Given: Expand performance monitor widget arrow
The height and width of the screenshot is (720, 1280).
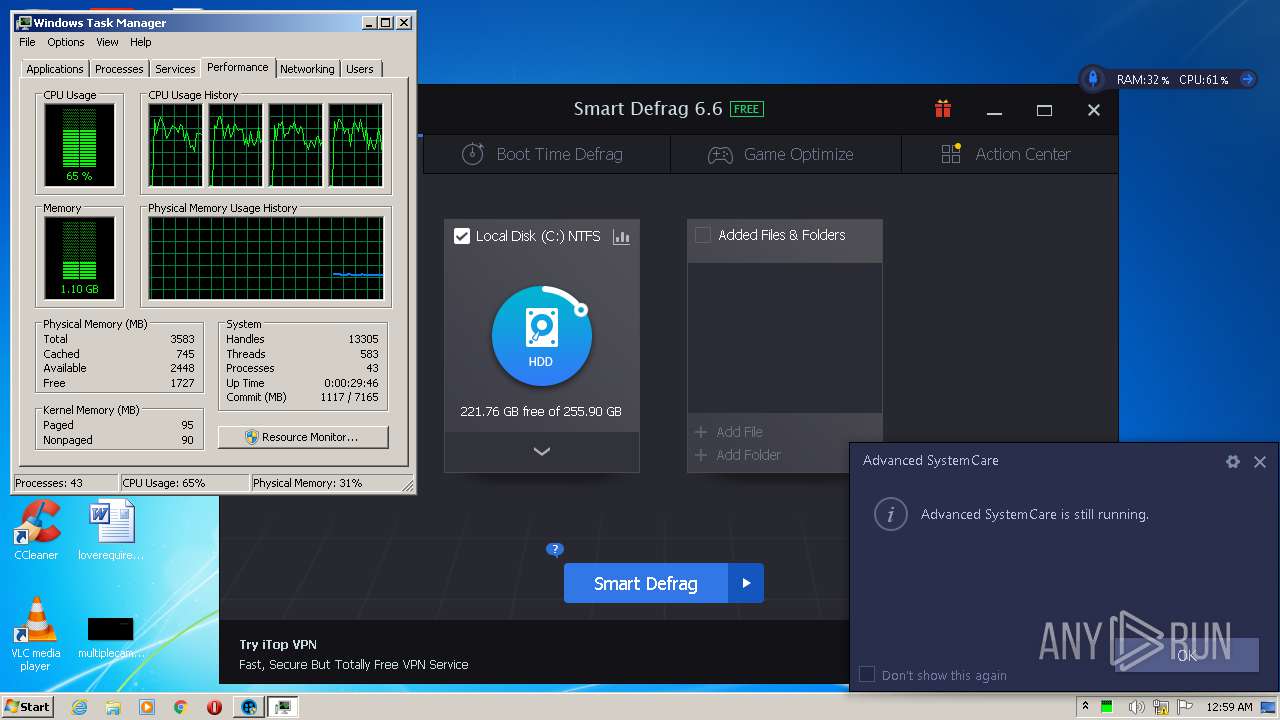Looking at the screenshot, I should pos(1247,79).
